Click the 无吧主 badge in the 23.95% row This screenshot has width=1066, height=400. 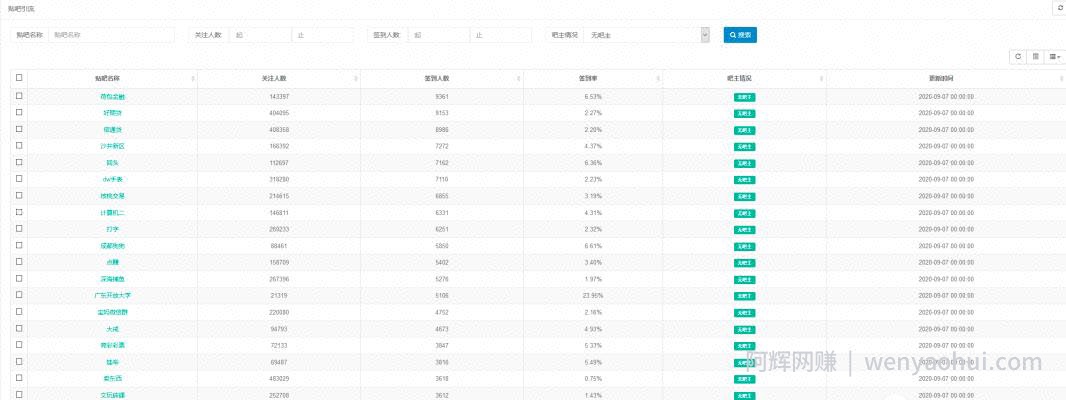[x=744, y=296]
